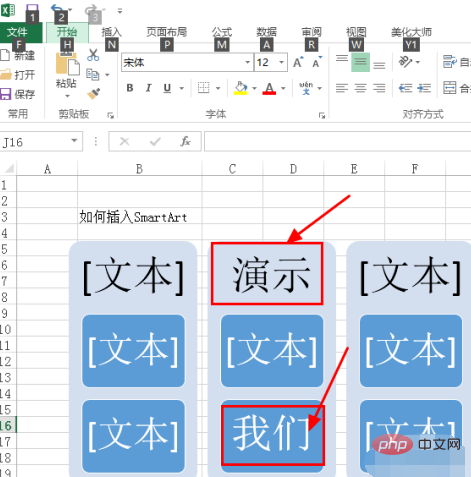Screen dimensions: 471x477
Task: Click the formula bar input field
Action: tap(337, 142)
